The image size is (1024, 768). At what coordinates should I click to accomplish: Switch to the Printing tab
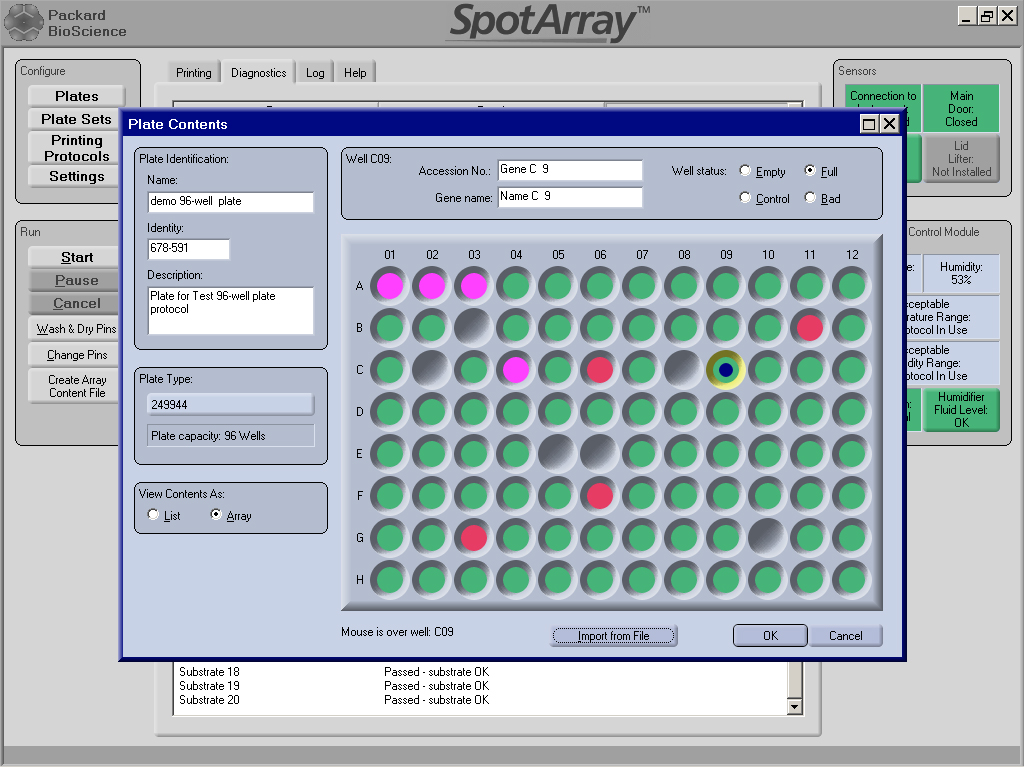(x=193, y=72)
